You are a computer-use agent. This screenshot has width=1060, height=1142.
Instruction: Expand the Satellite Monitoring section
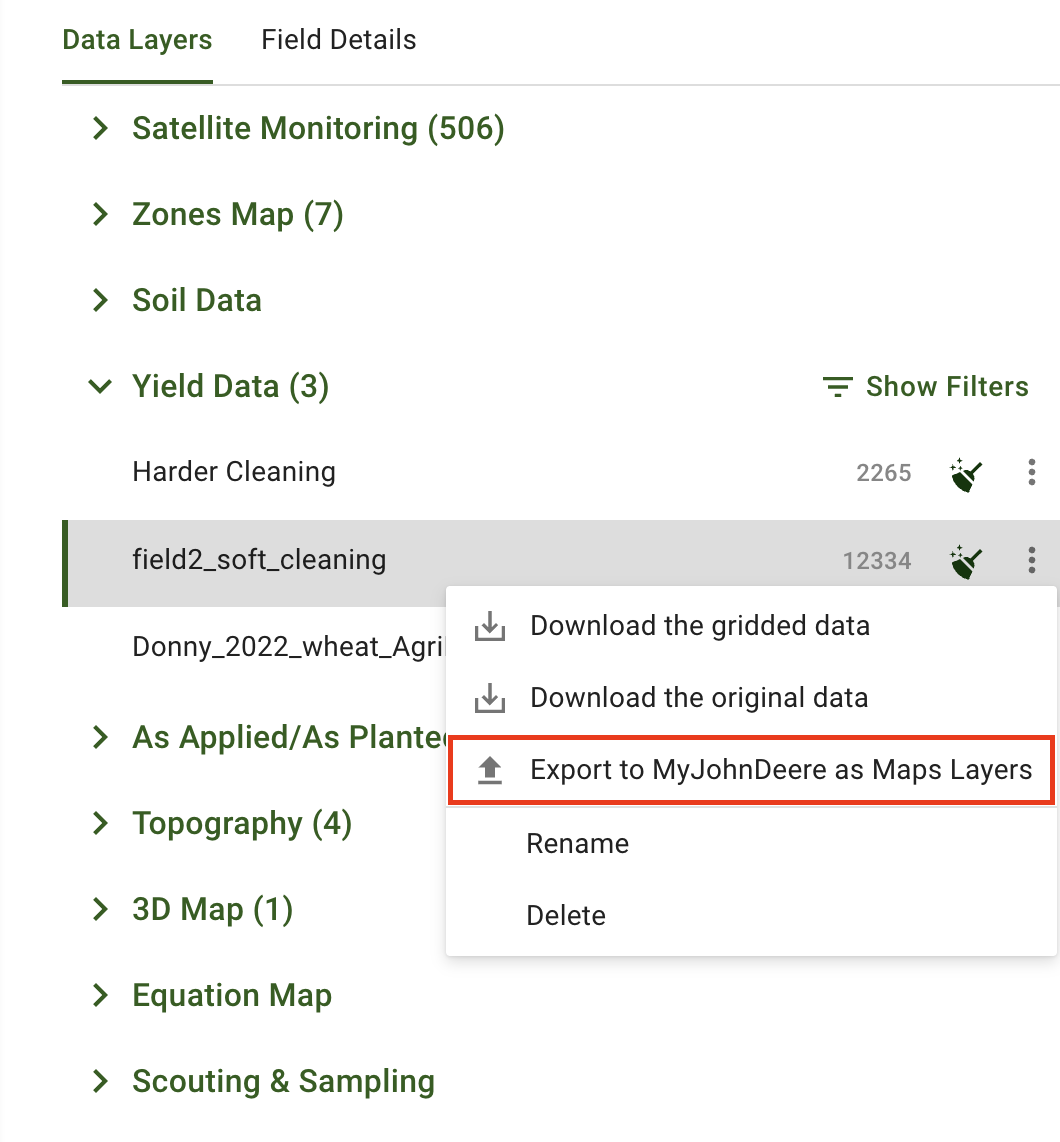pos(100,129)
